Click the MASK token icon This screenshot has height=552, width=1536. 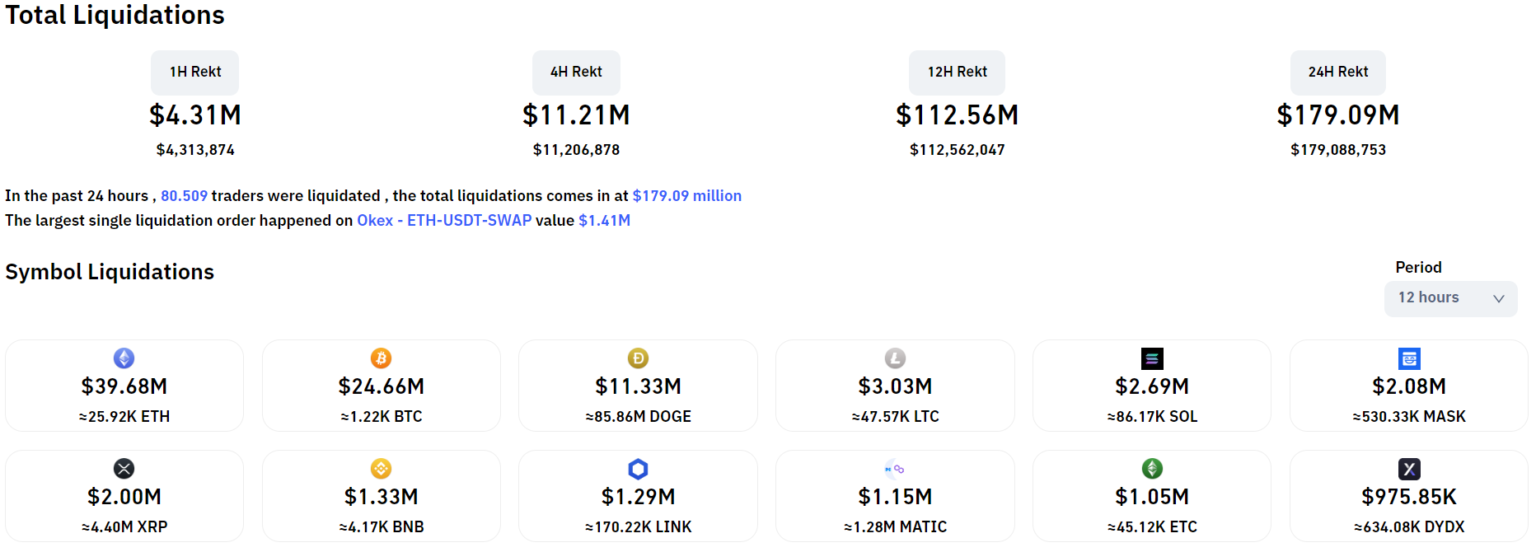[1409, 358]
